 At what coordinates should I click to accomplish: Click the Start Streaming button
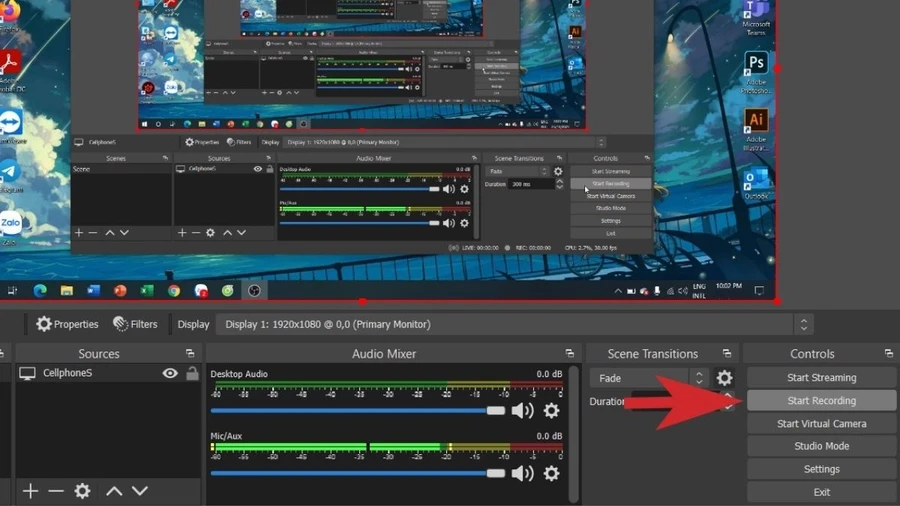click(x=821, y=377)
